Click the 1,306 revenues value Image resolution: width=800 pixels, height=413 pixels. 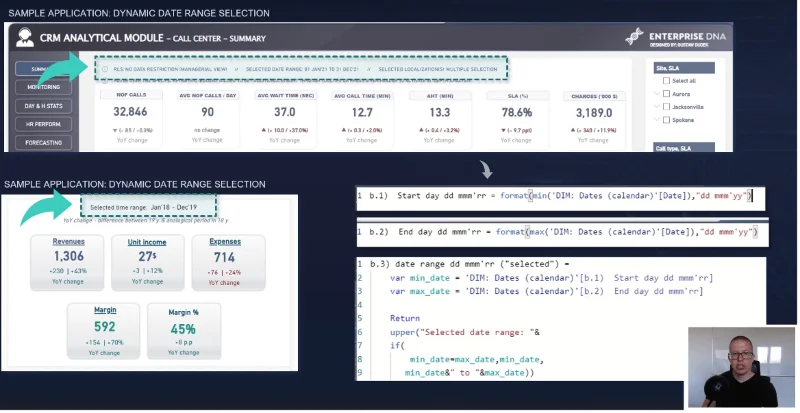point(68,256)
